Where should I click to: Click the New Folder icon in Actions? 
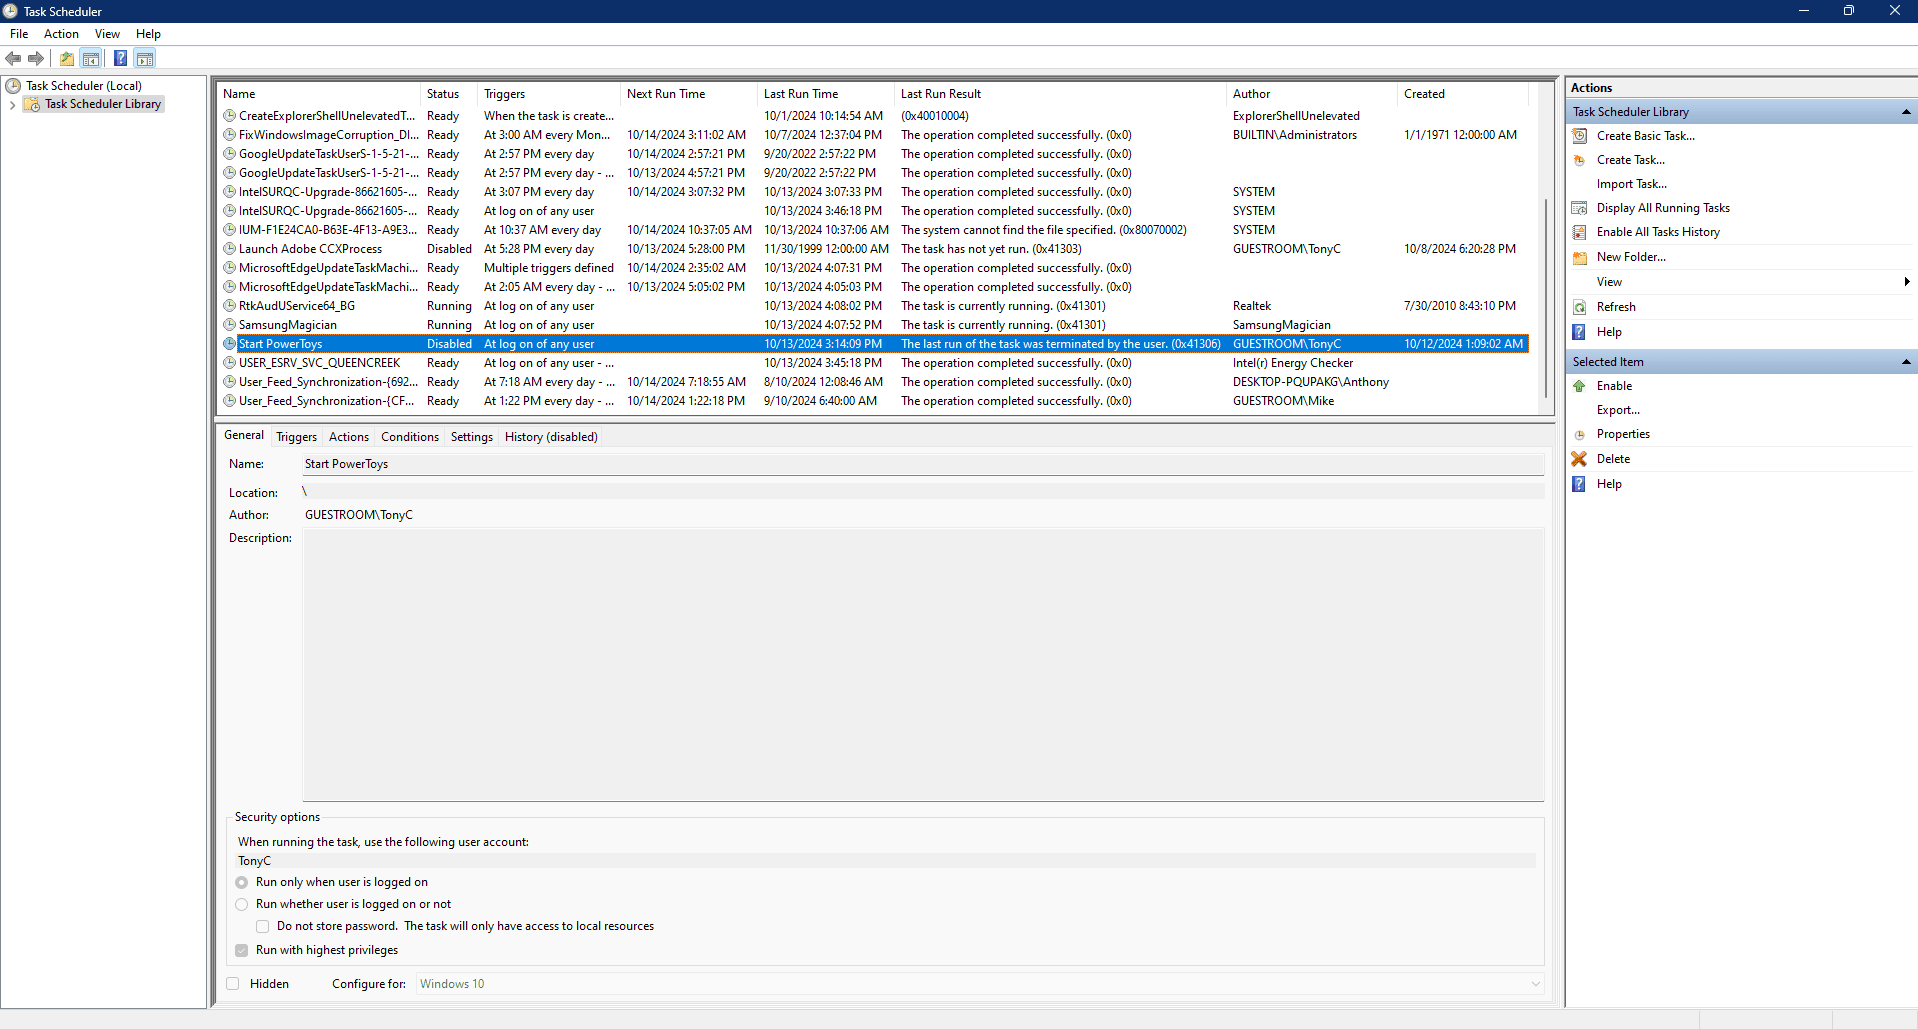(x=1580, y=257)
